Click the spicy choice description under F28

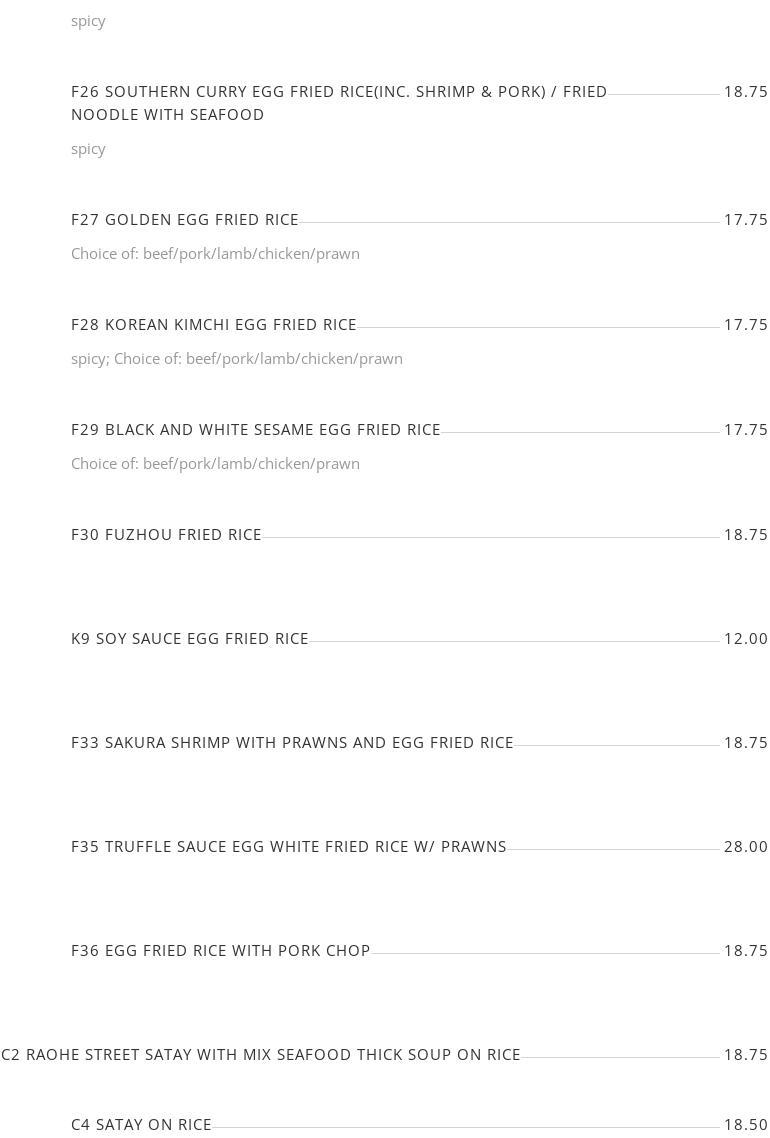click(237, 359)
